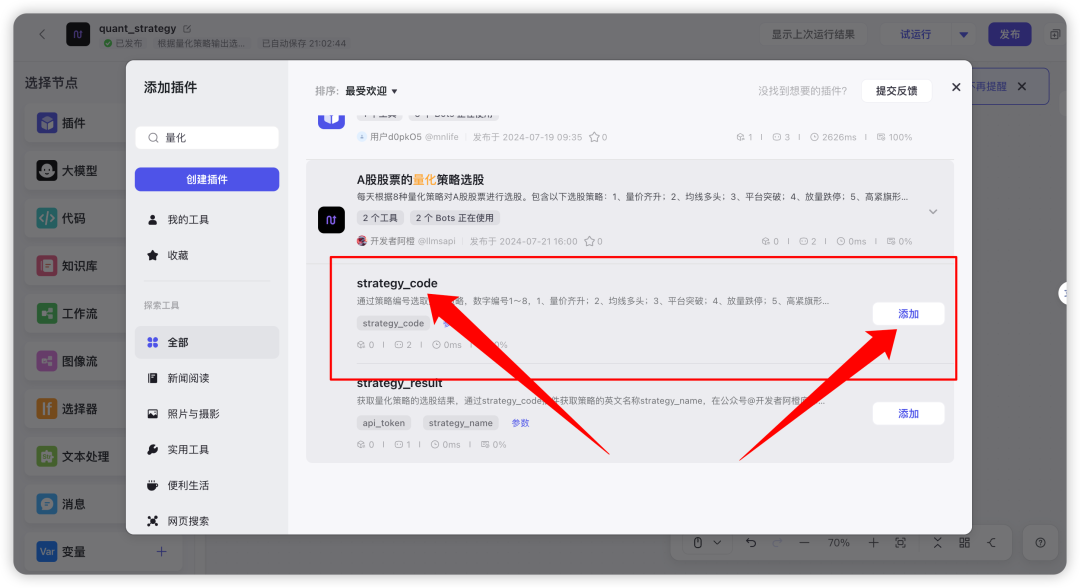Open the 参数 link for strategy_result
1080x588 pixels.
pos(520,423)
